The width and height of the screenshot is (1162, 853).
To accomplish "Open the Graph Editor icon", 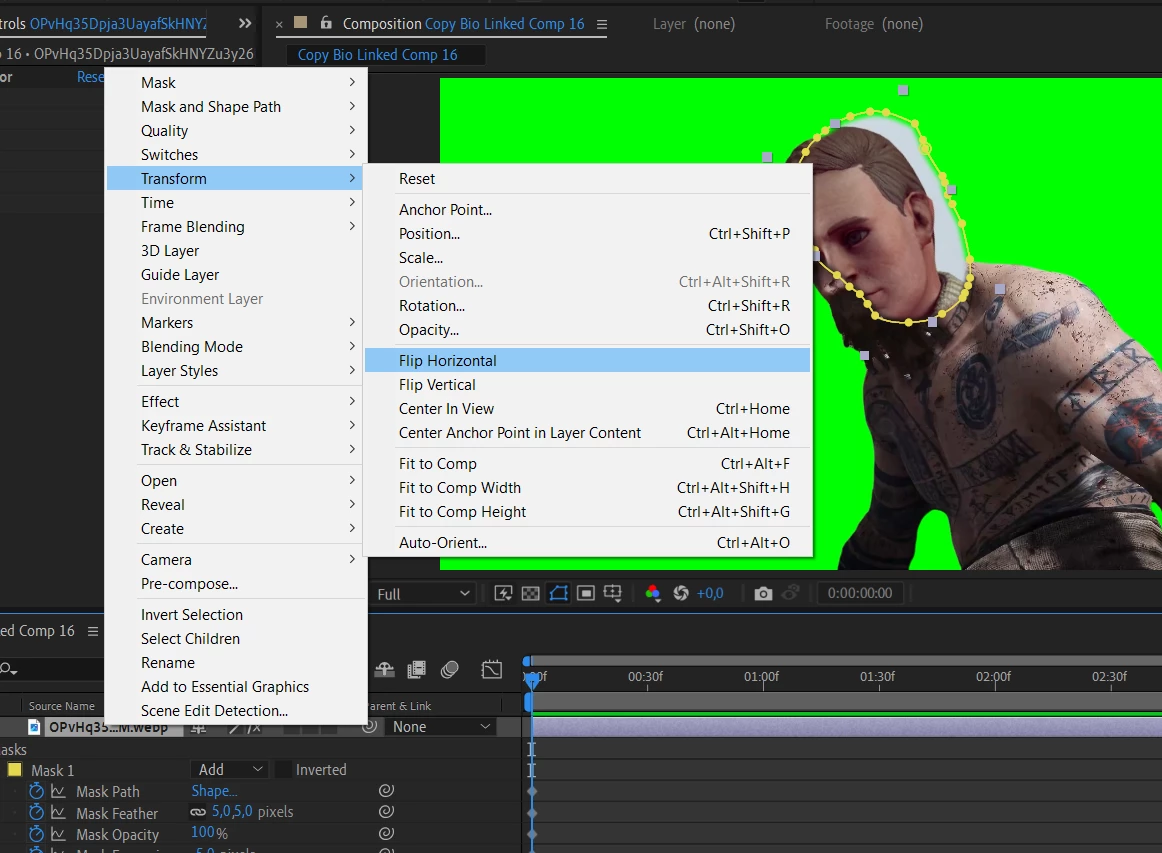I will coord(491,670).
